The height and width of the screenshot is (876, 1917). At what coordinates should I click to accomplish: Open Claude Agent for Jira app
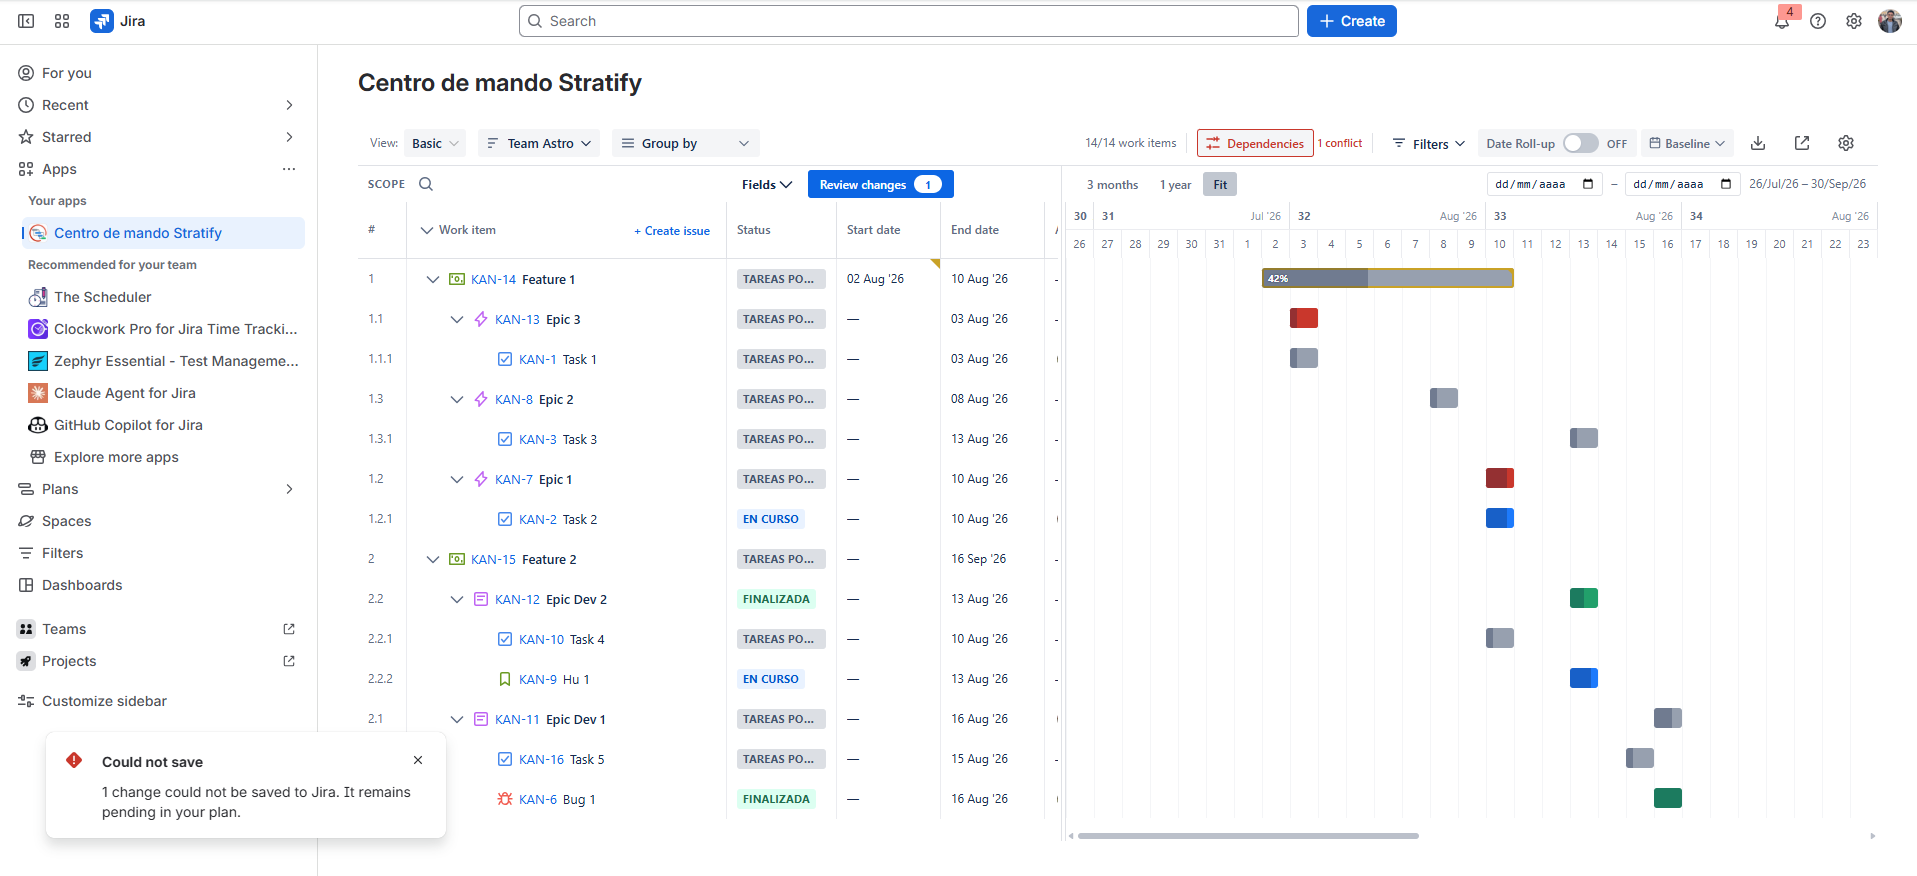point(124,393)
